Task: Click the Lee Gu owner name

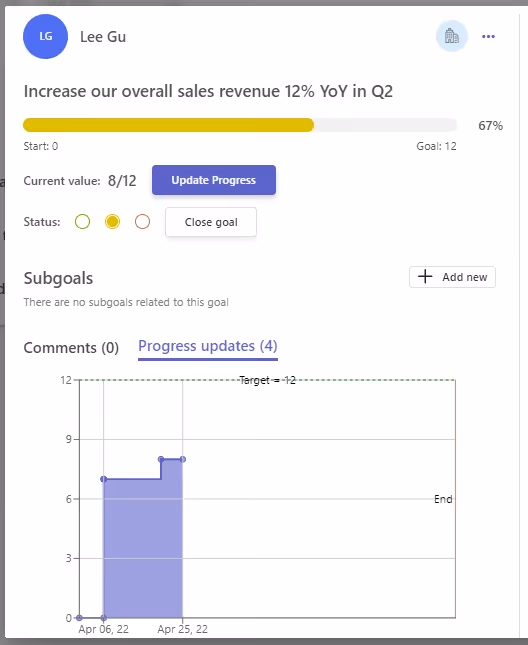Action: click(x=103, y=37)
